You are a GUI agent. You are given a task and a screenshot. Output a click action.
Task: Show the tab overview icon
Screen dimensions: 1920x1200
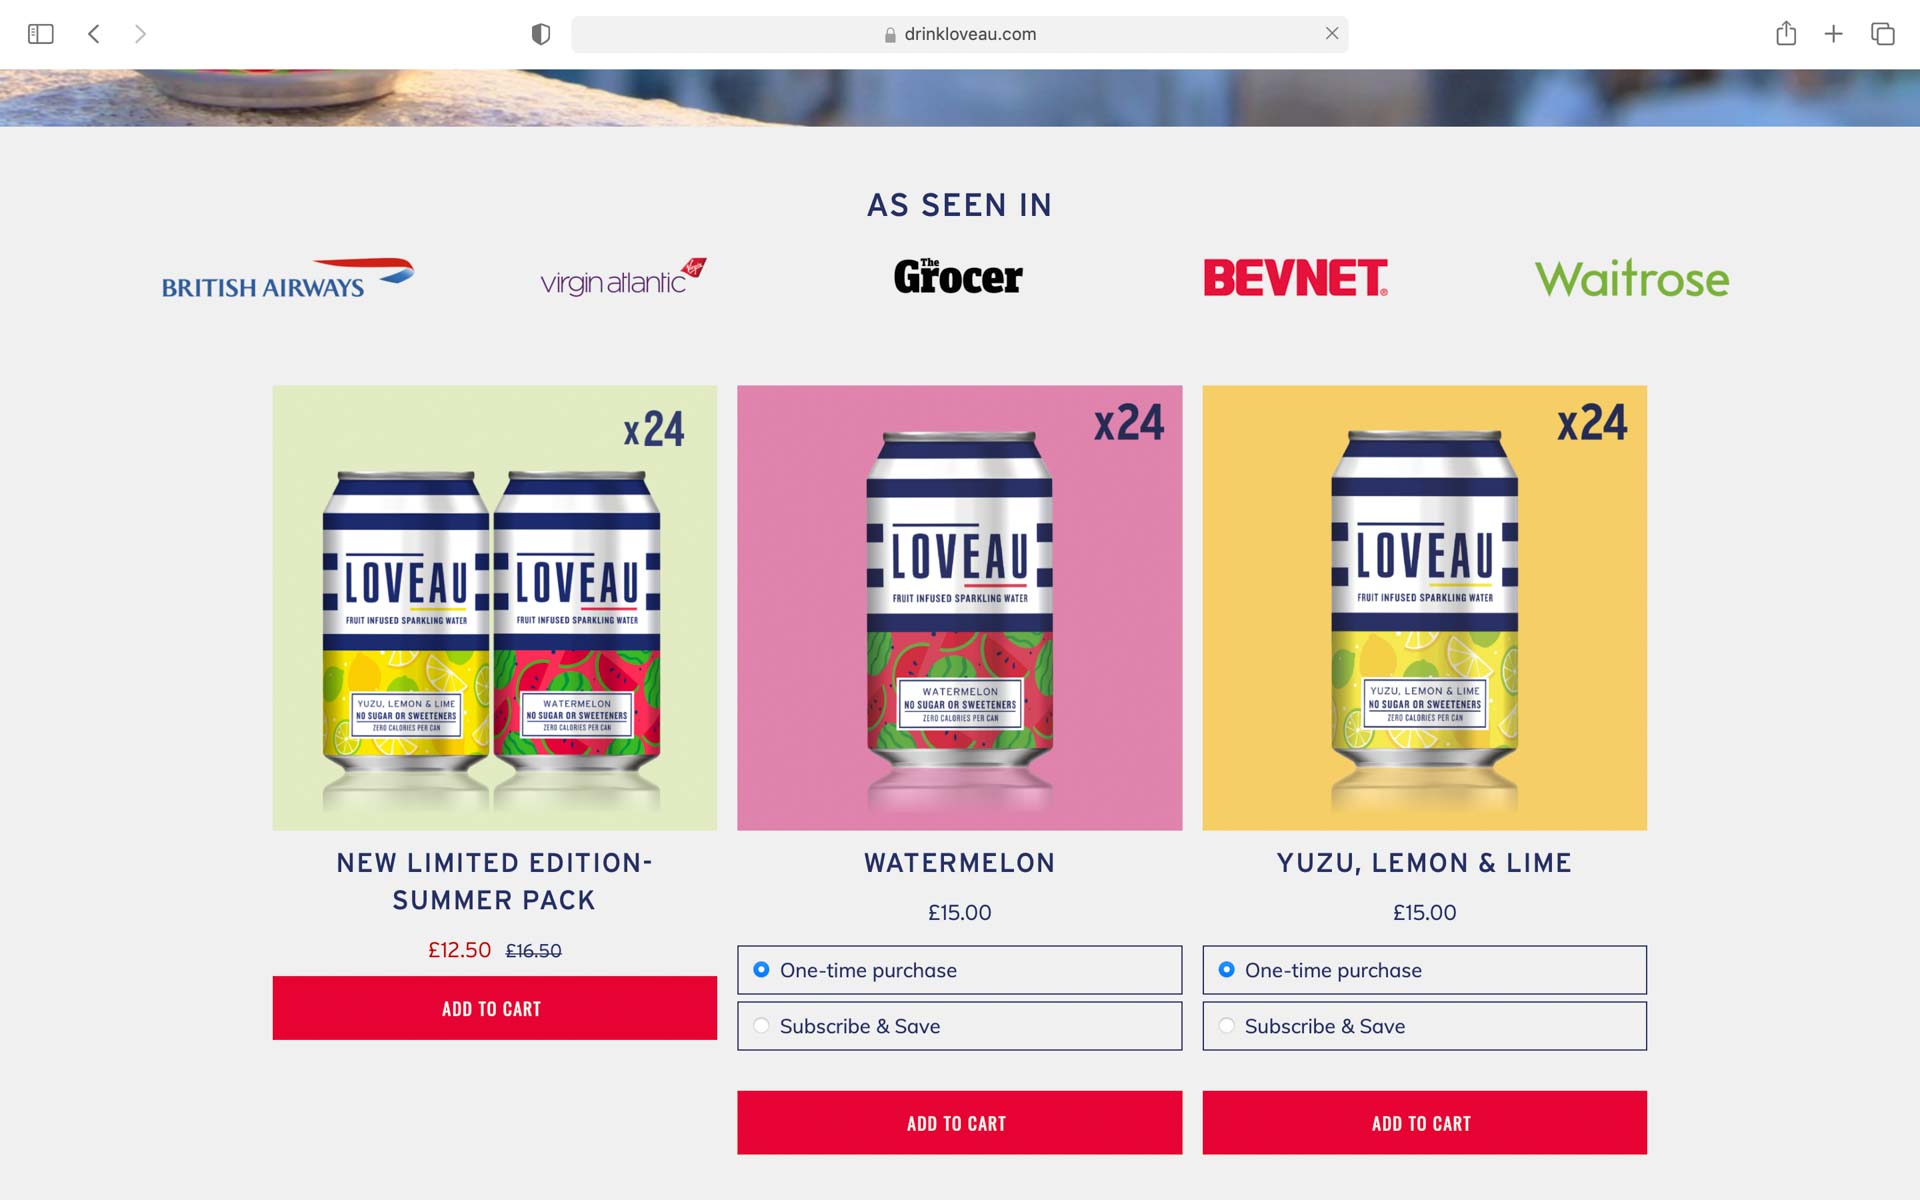click(x=1883, y=34)
